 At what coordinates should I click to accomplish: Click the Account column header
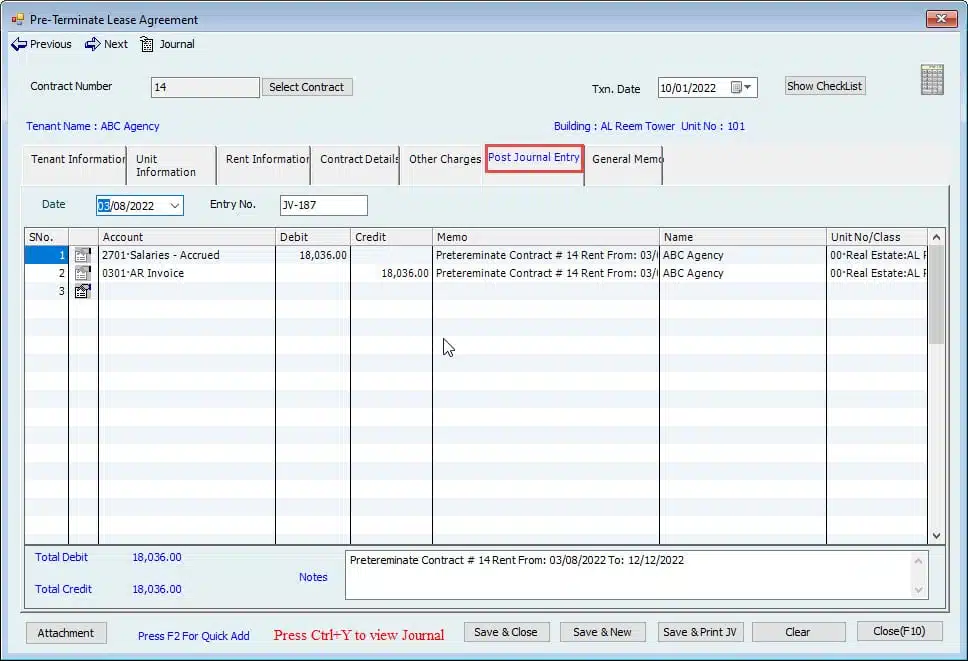click(186, 237)
